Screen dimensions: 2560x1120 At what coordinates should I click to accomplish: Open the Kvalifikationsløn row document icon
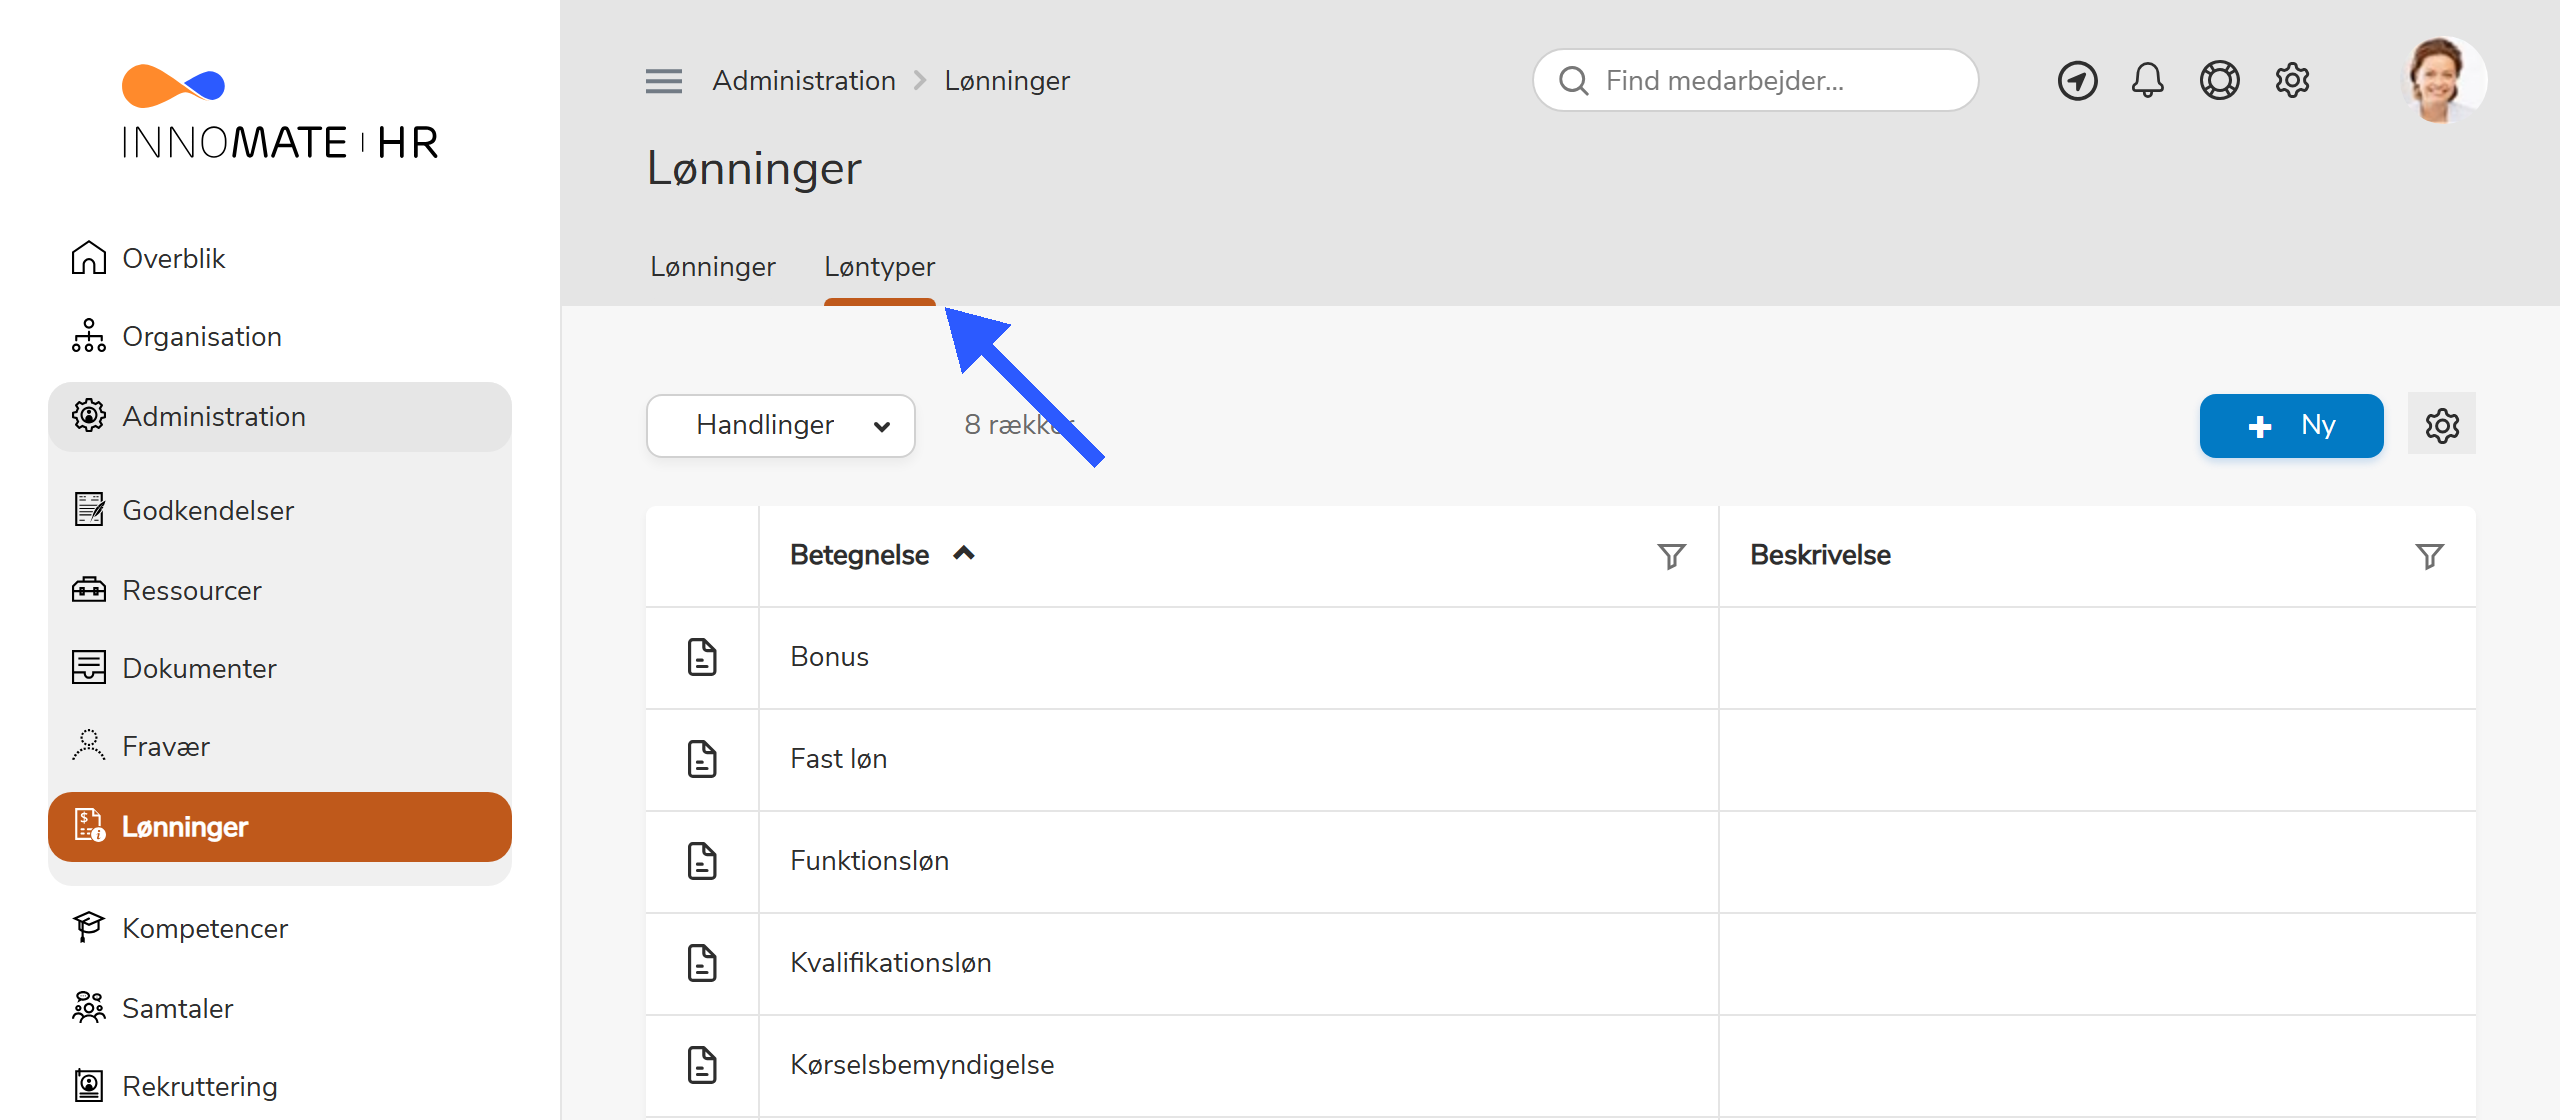point(702,963)
